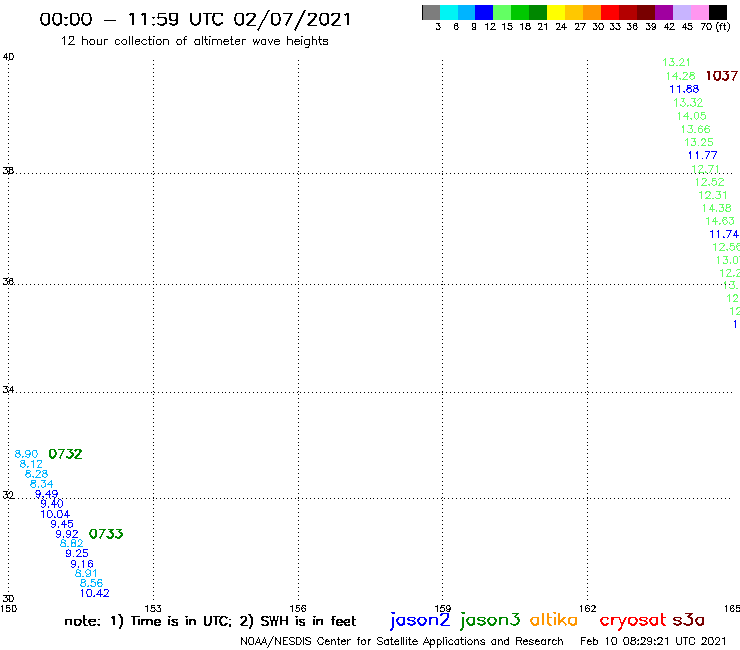The image size is (740, 650).
Task: Select wave height value 8.90
Action: pos(26,454)
